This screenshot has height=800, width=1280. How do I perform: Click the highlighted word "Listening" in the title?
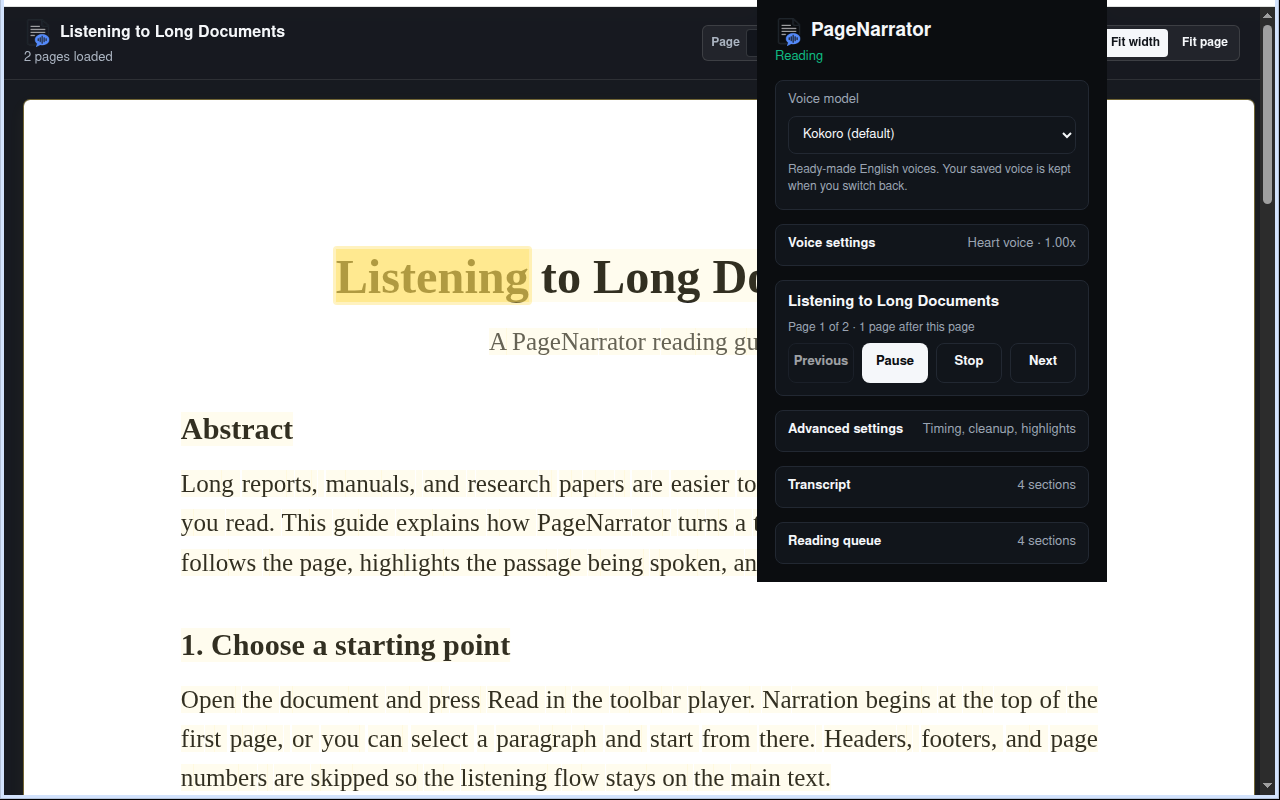click(x=432, y=276)
